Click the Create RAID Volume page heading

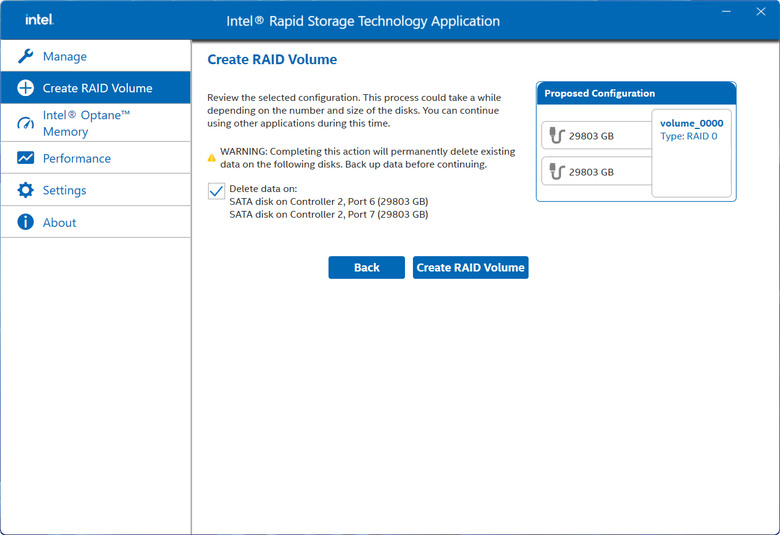[272, 59]
